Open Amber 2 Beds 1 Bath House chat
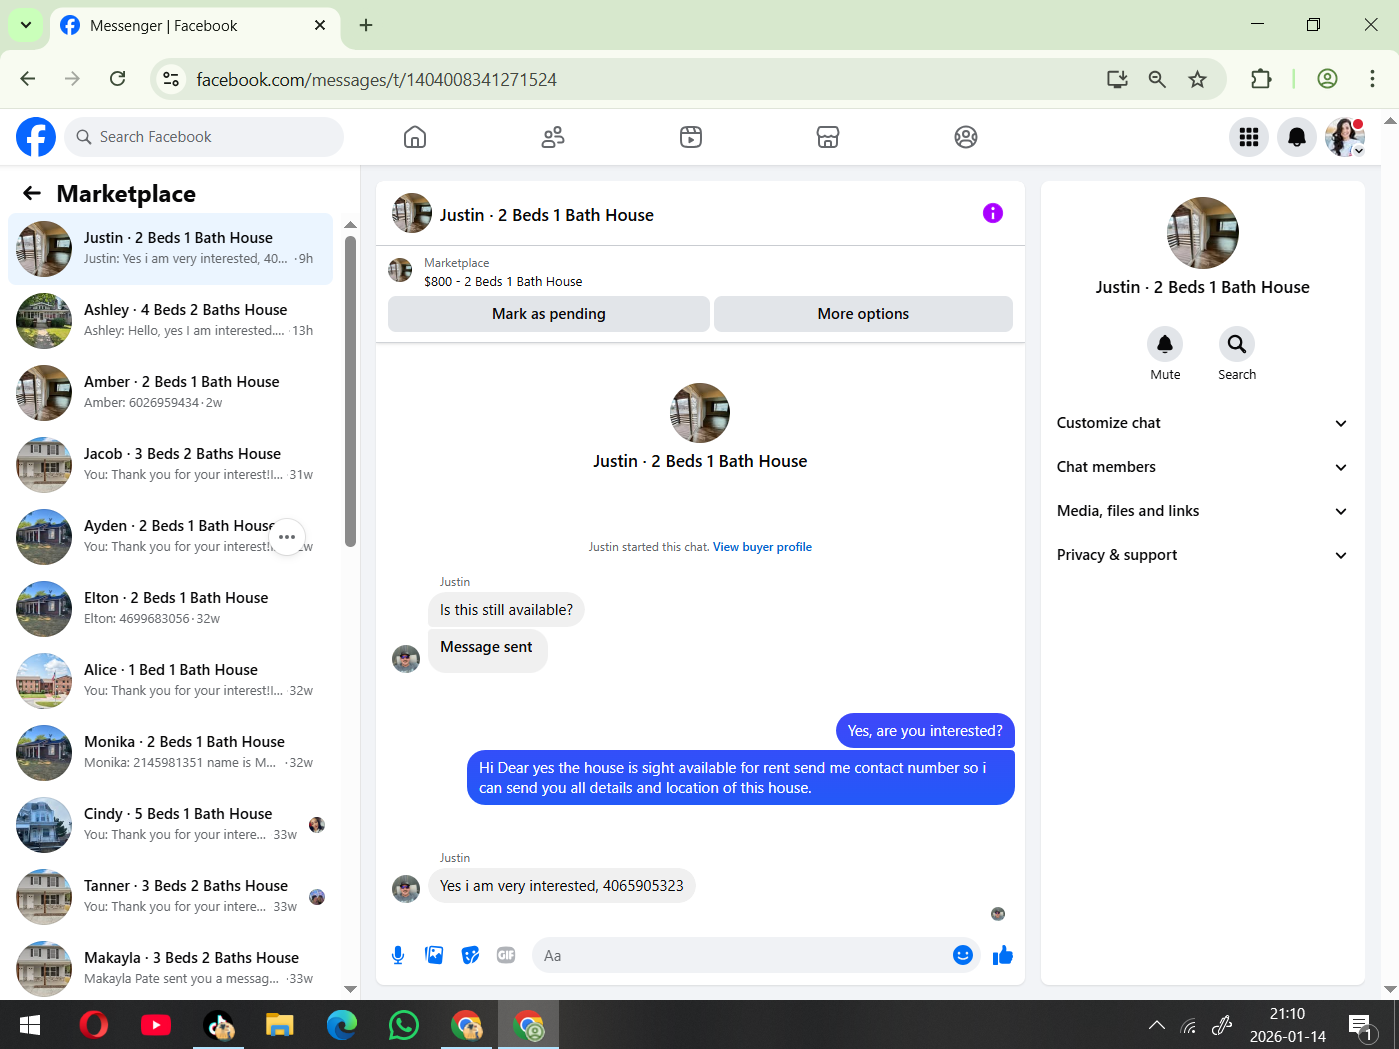The height and width of the screenshot is (1049, 1399). point(170,393)
